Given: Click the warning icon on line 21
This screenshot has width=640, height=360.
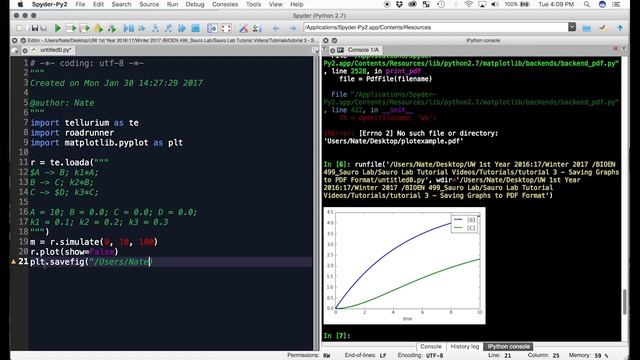Looking at the screenshot, I should (13, 262).
